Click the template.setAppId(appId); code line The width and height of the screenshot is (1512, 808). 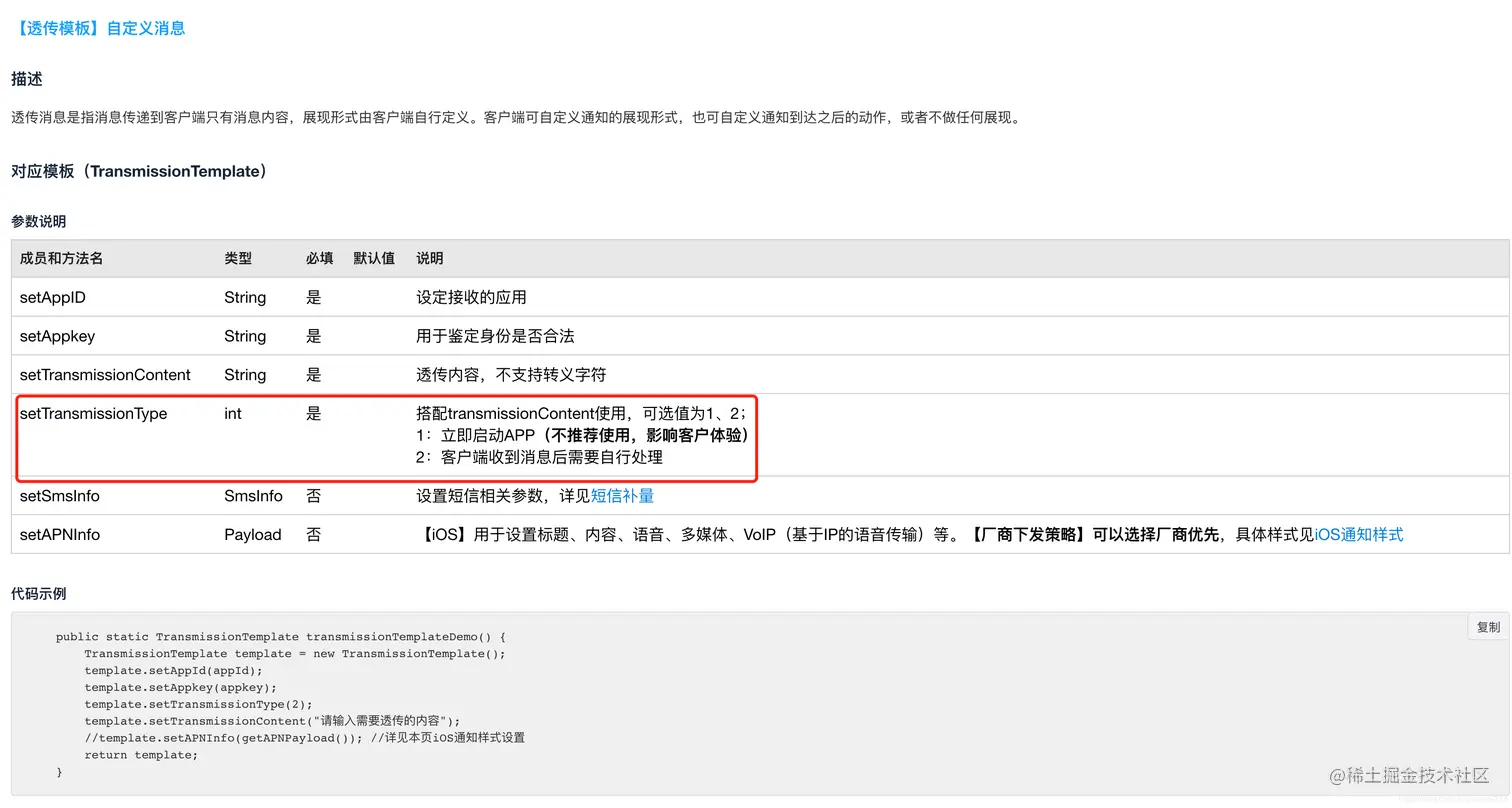[x=174, y=670]
